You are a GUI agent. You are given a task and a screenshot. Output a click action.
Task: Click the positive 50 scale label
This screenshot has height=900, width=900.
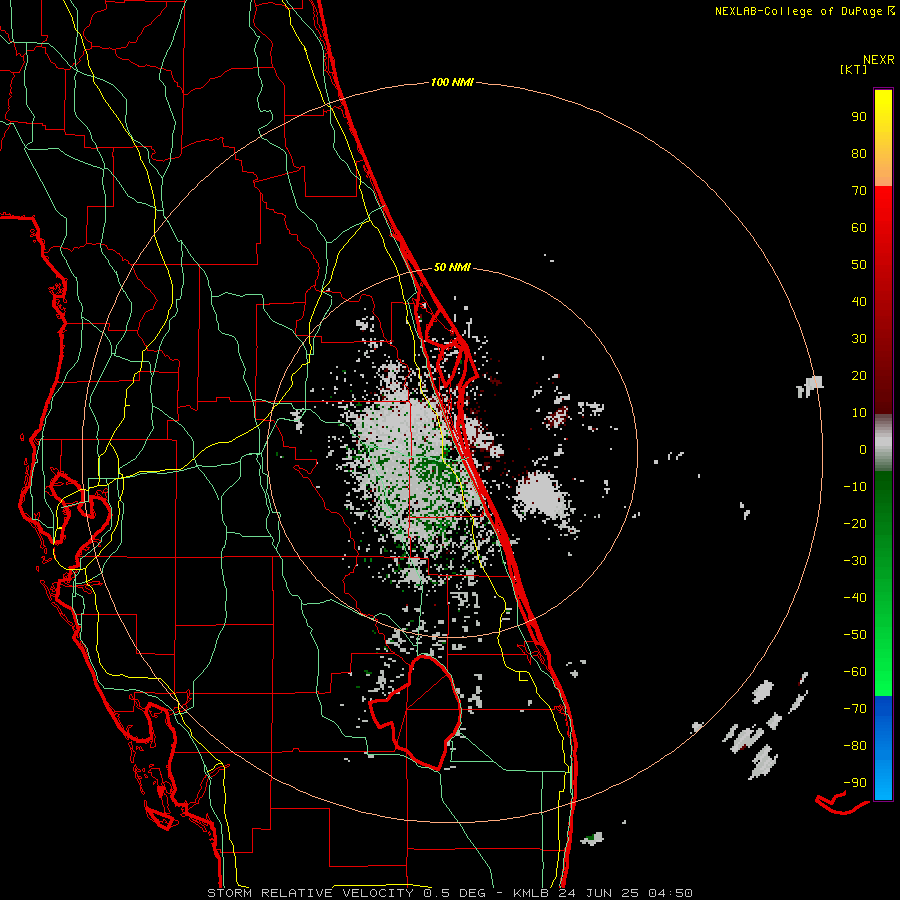[x=859, y=265]
